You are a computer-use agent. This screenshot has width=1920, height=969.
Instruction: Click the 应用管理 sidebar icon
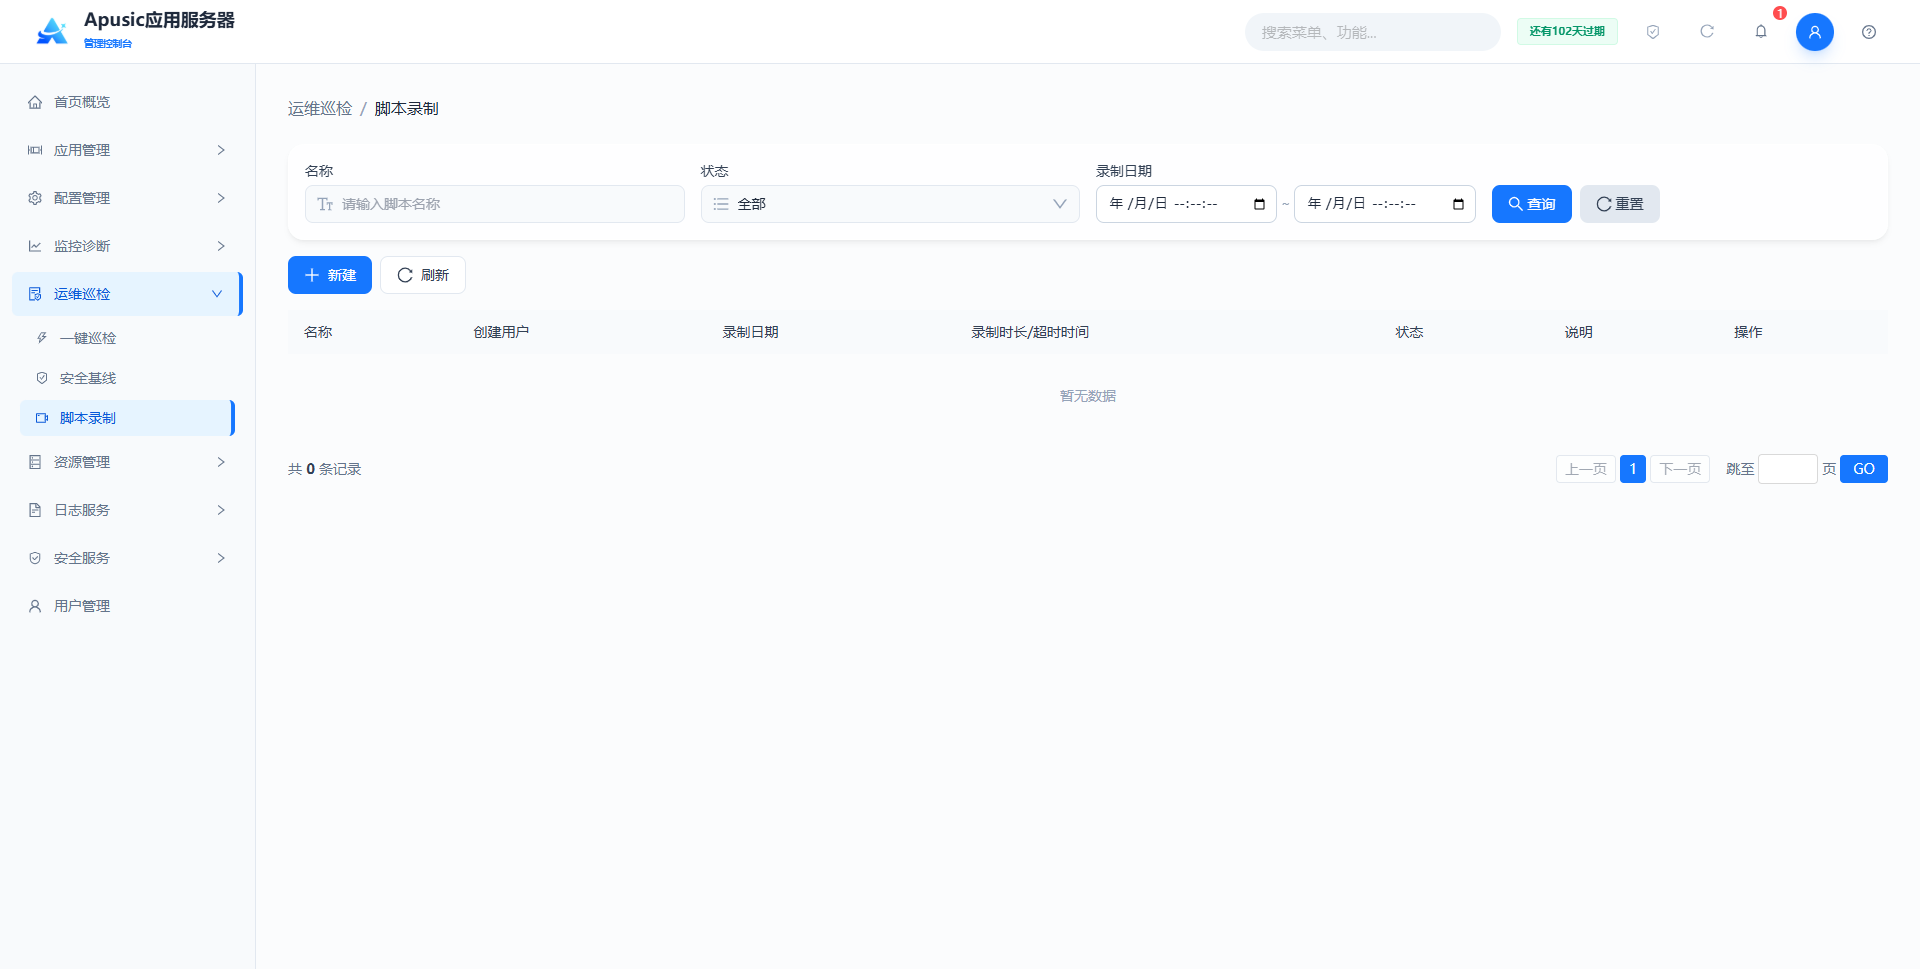[x=35, y=150]
